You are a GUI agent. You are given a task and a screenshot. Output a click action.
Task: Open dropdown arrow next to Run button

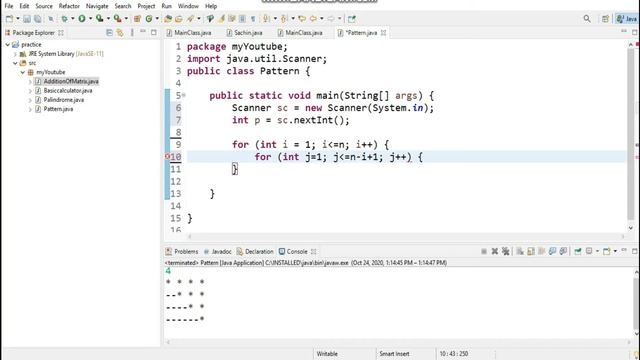coord(90,18)
